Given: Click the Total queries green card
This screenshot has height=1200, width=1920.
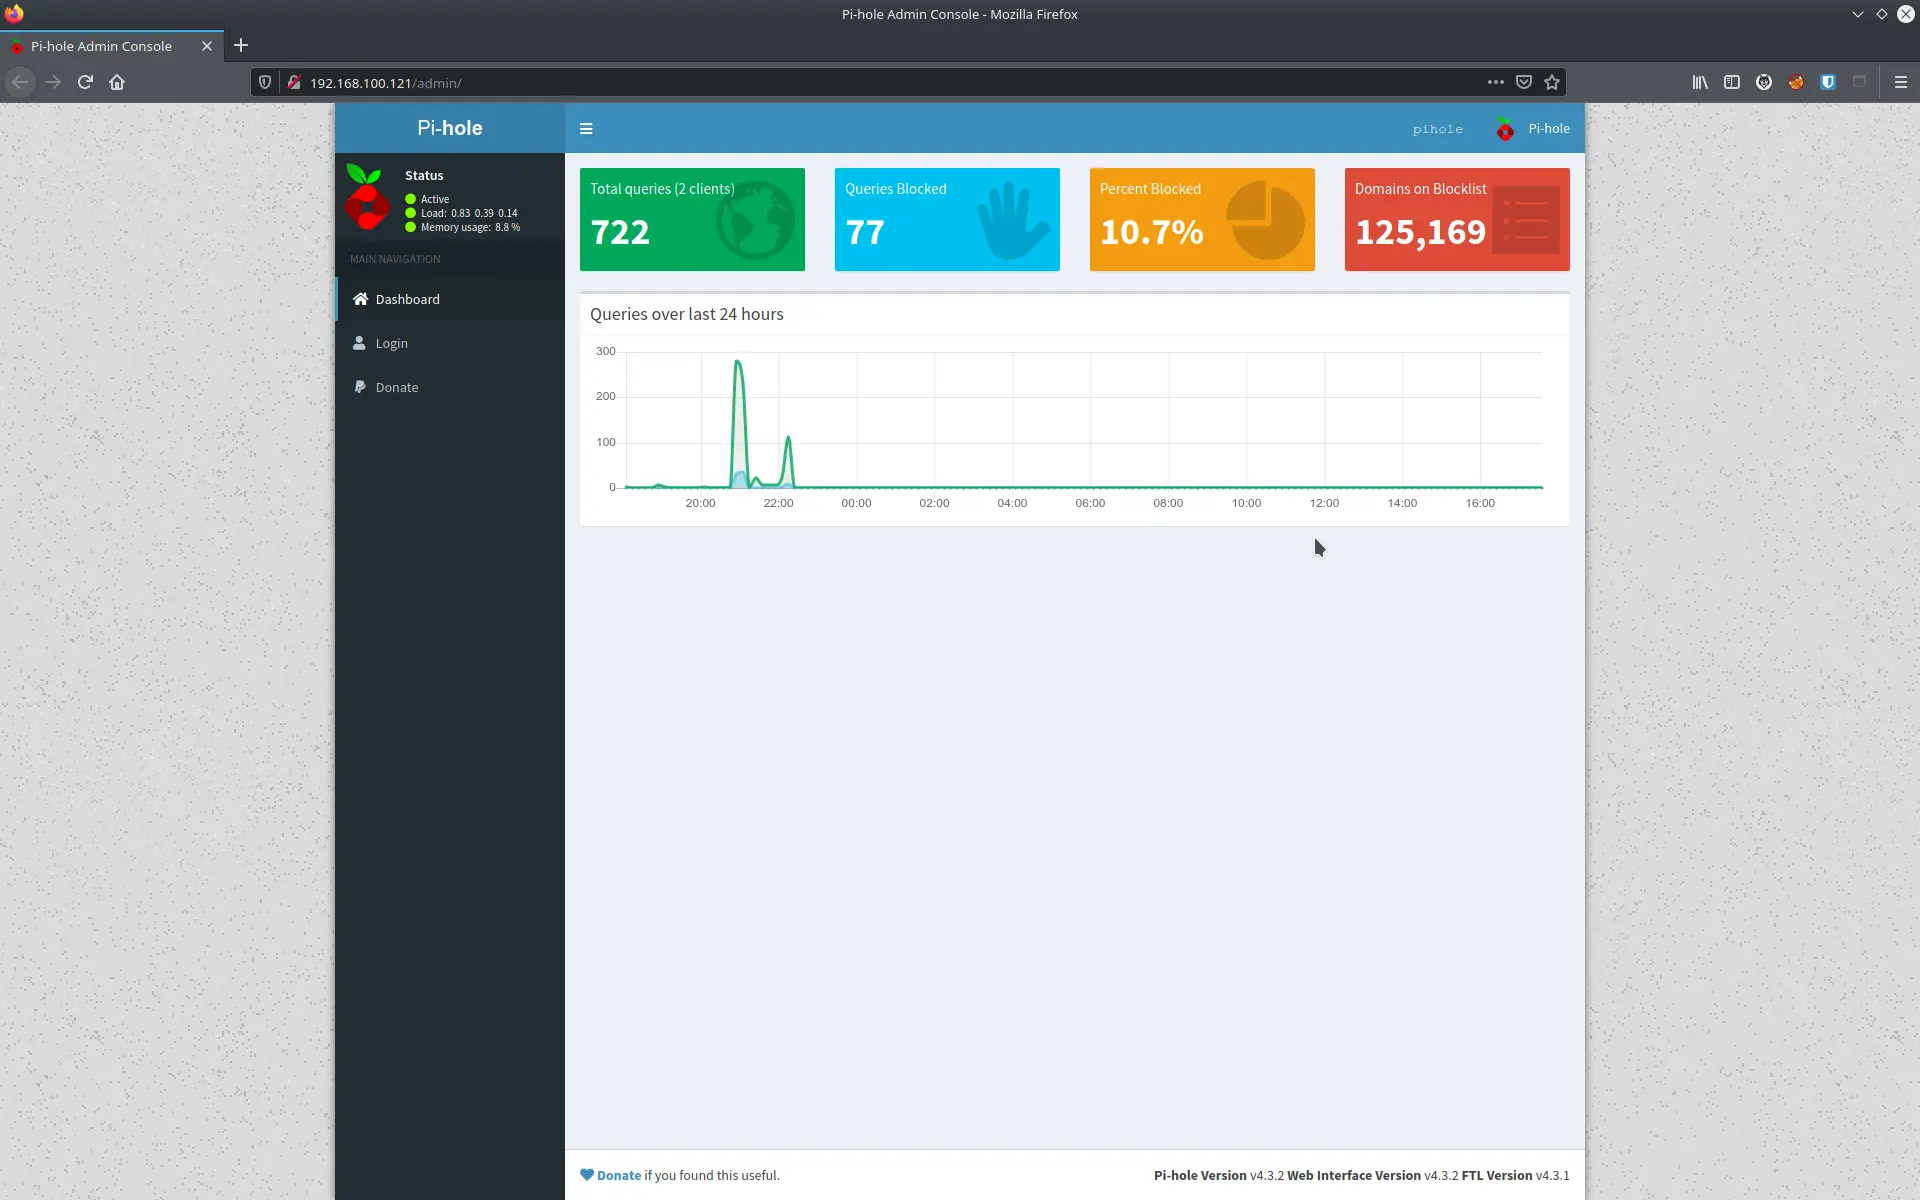Looking at the screenshot, I should [692, 219].
